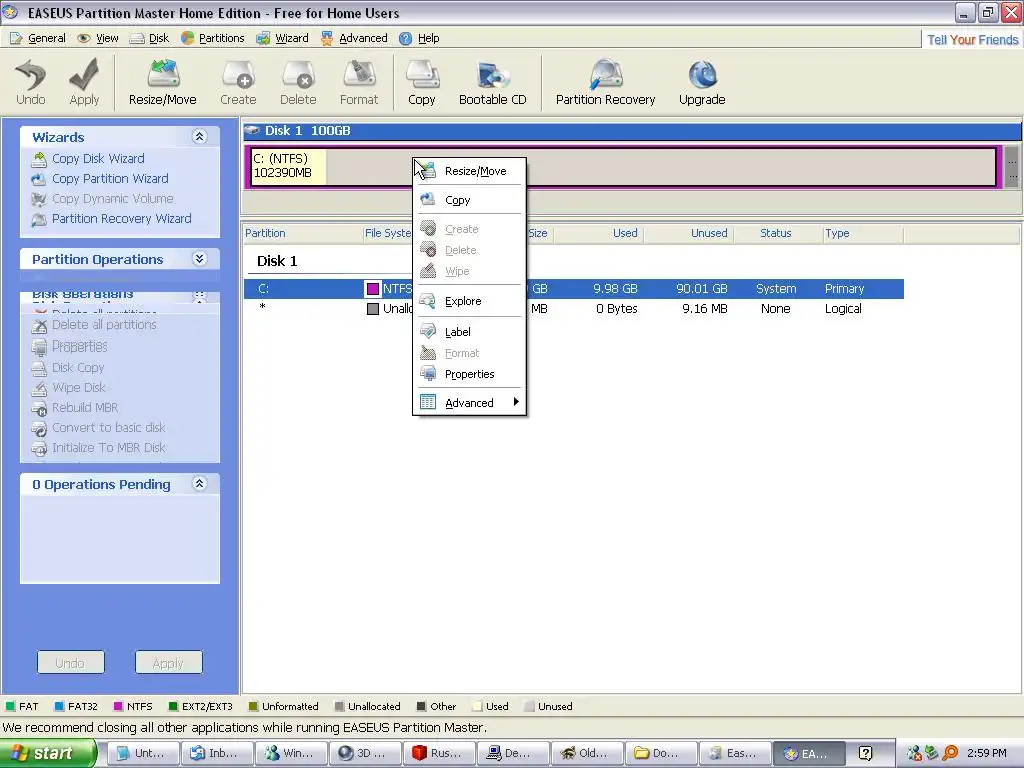Open the View menu

[99, 38]
